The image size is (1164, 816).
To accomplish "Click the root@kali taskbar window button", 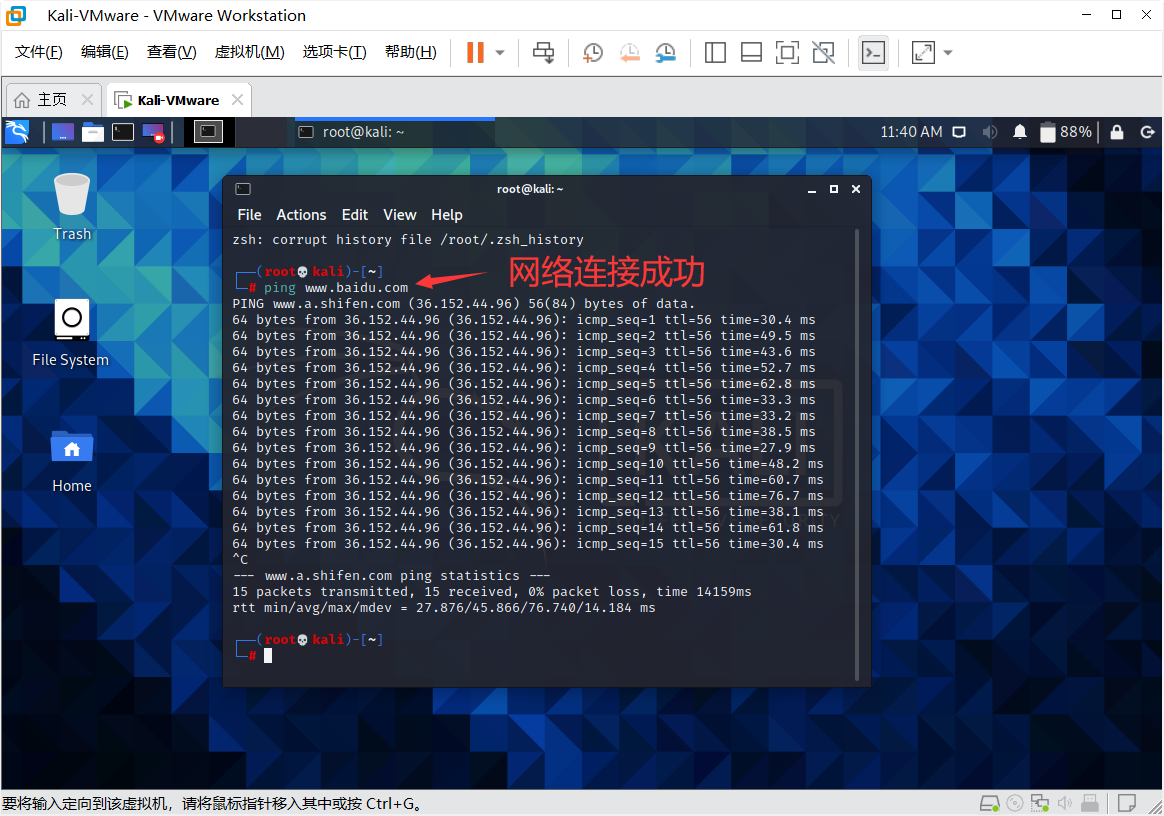I will [395, 132].
